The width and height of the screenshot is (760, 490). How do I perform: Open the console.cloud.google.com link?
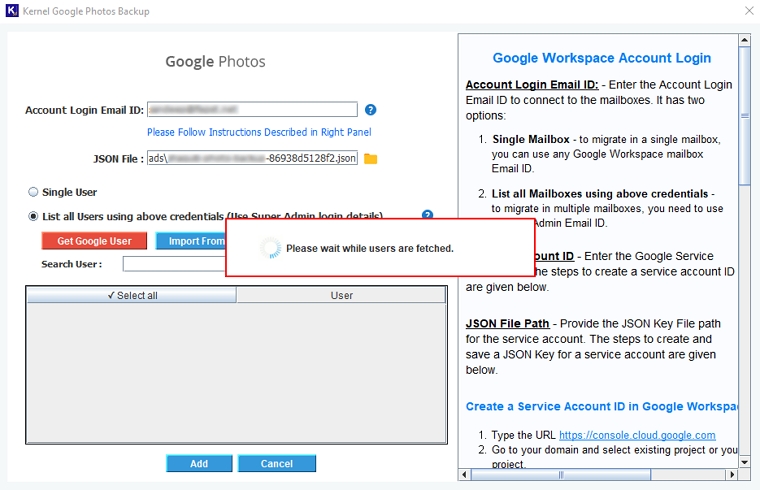tap(637, 435)
